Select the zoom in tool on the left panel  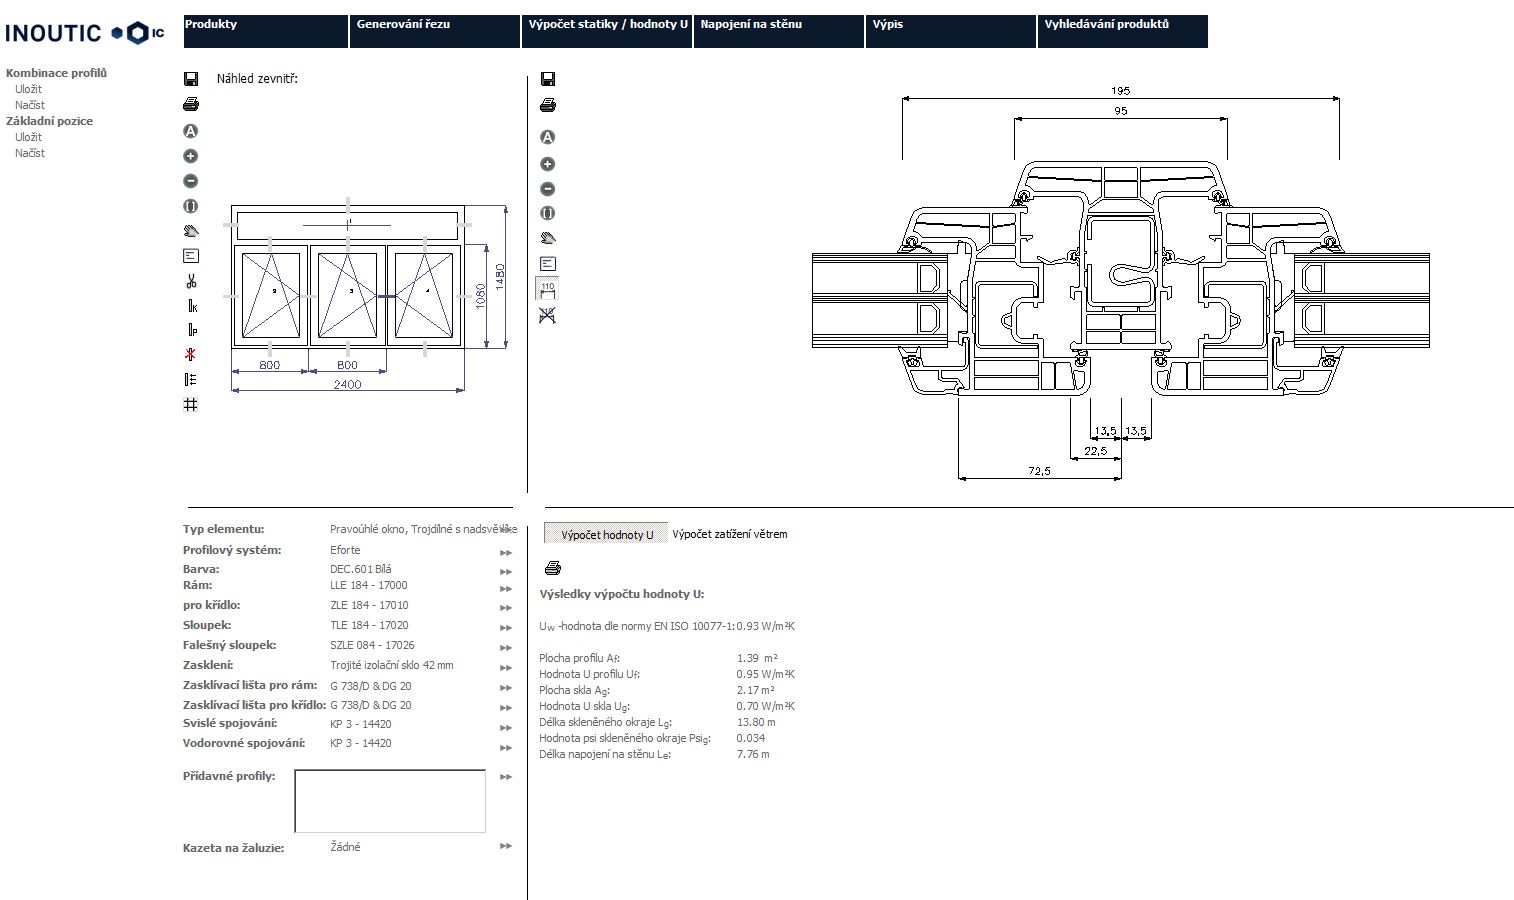(x=190, y=156)
